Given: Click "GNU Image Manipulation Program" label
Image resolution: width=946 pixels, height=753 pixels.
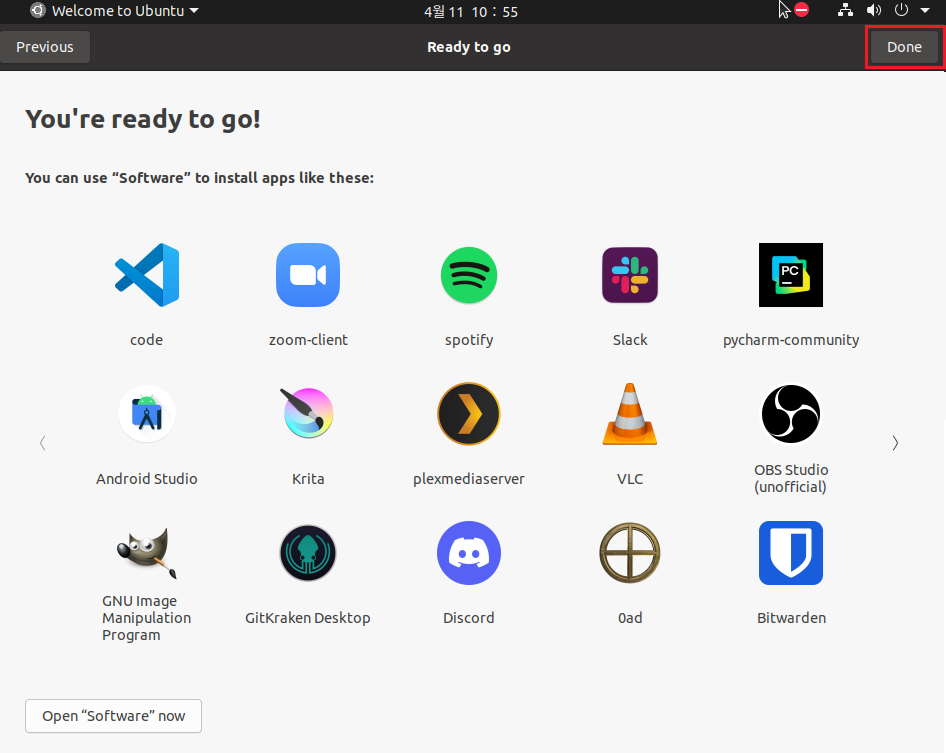Looking at the screenshot, I should pos(147,618).
